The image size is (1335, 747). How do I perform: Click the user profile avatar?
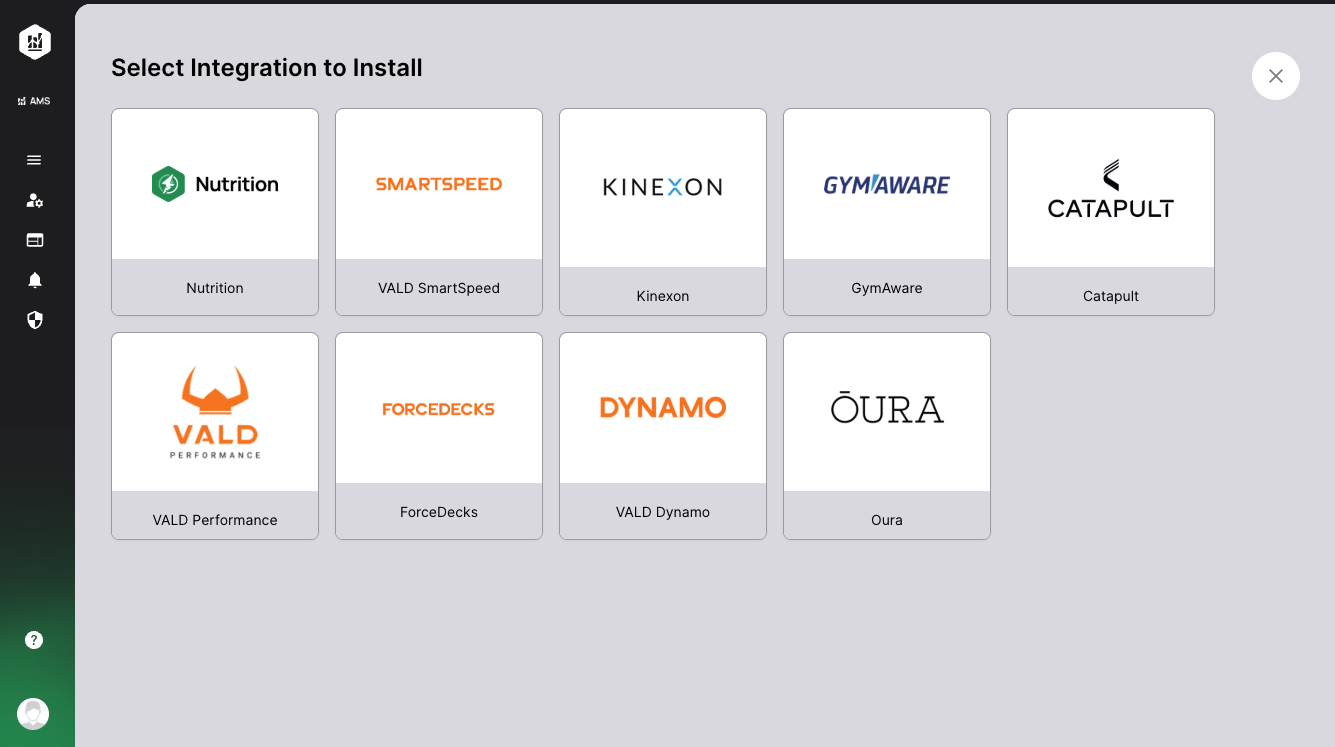click(x=33, y=714)
